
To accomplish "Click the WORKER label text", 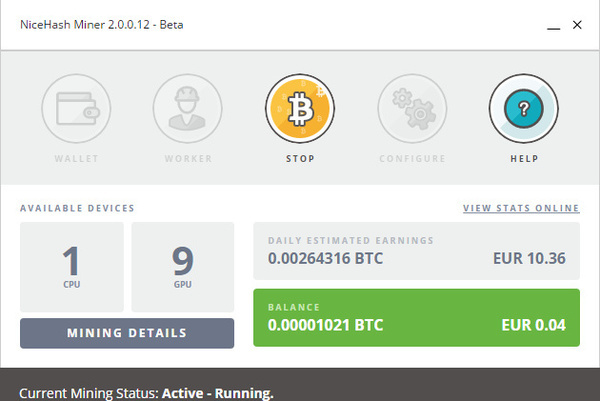I will point(188,158).
